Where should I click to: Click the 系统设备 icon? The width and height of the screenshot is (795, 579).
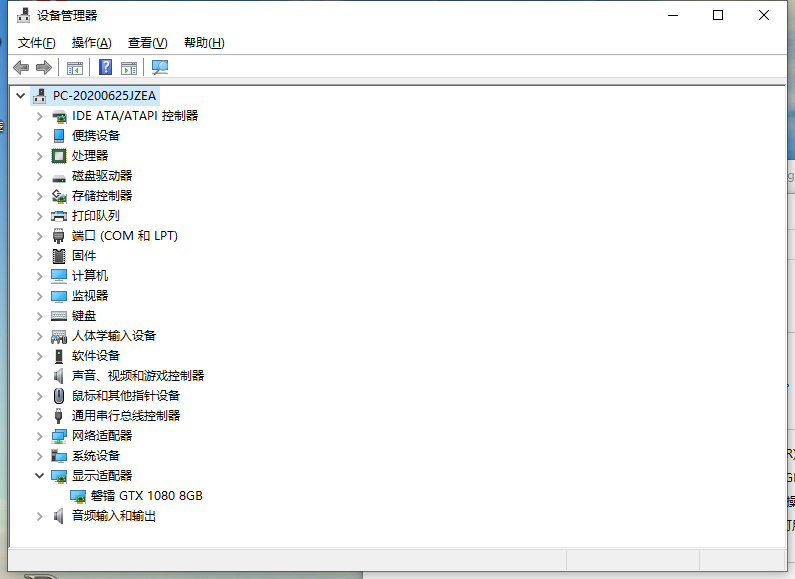59,456
